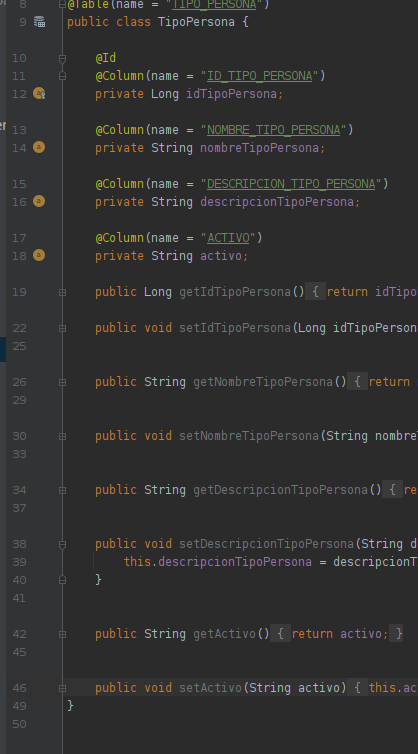Screen dimensions: 418x754
Task: Click the getDescripcionTipoPersona method name
Action: click(280, 490)
